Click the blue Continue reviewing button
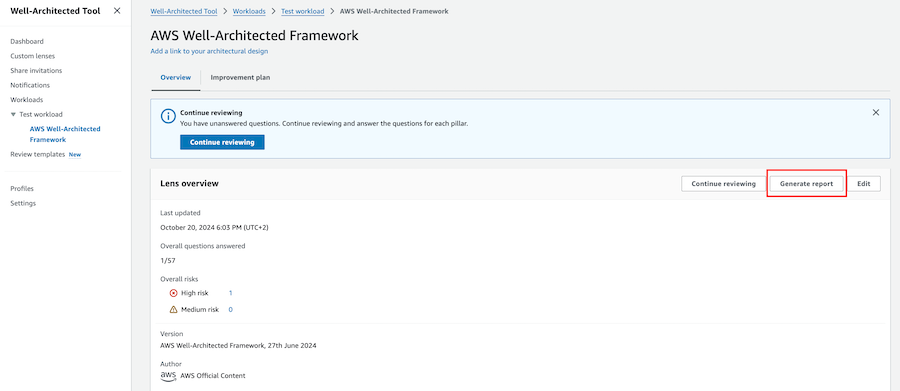900x391 pixels. [222, 142]
